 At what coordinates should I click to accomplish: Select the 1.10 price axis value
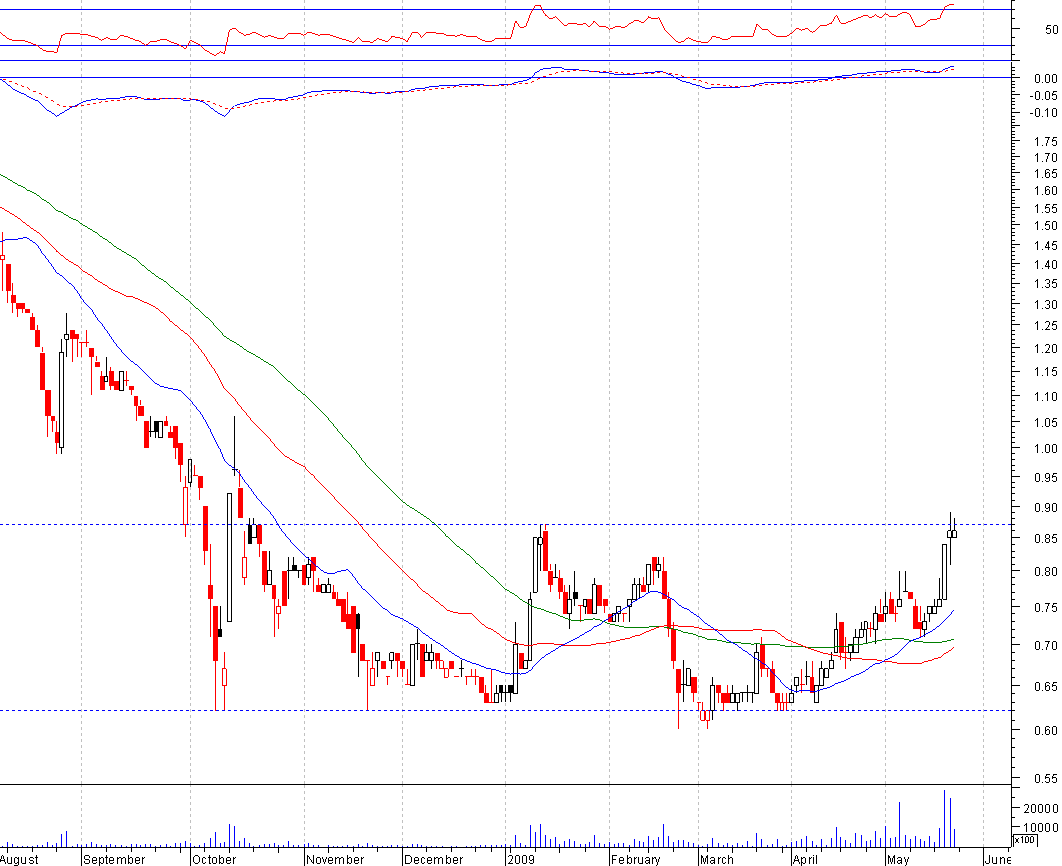(x=1046, y=397)
